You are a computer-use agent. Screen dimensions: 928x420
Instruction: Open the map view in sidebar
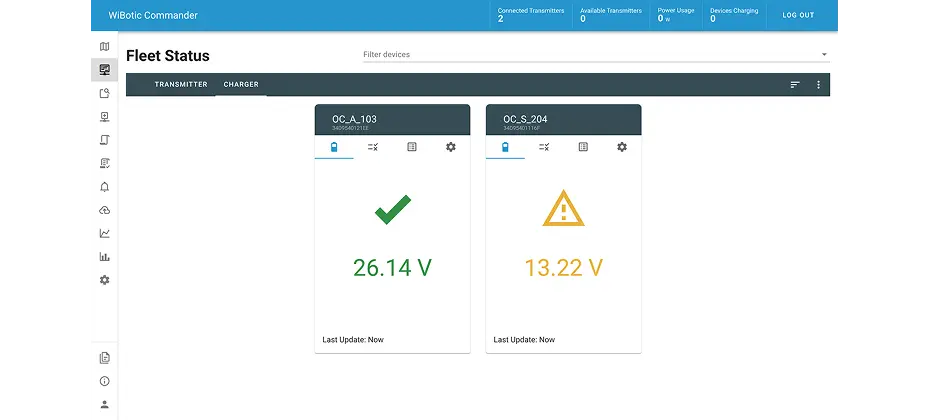coord(104,47)
